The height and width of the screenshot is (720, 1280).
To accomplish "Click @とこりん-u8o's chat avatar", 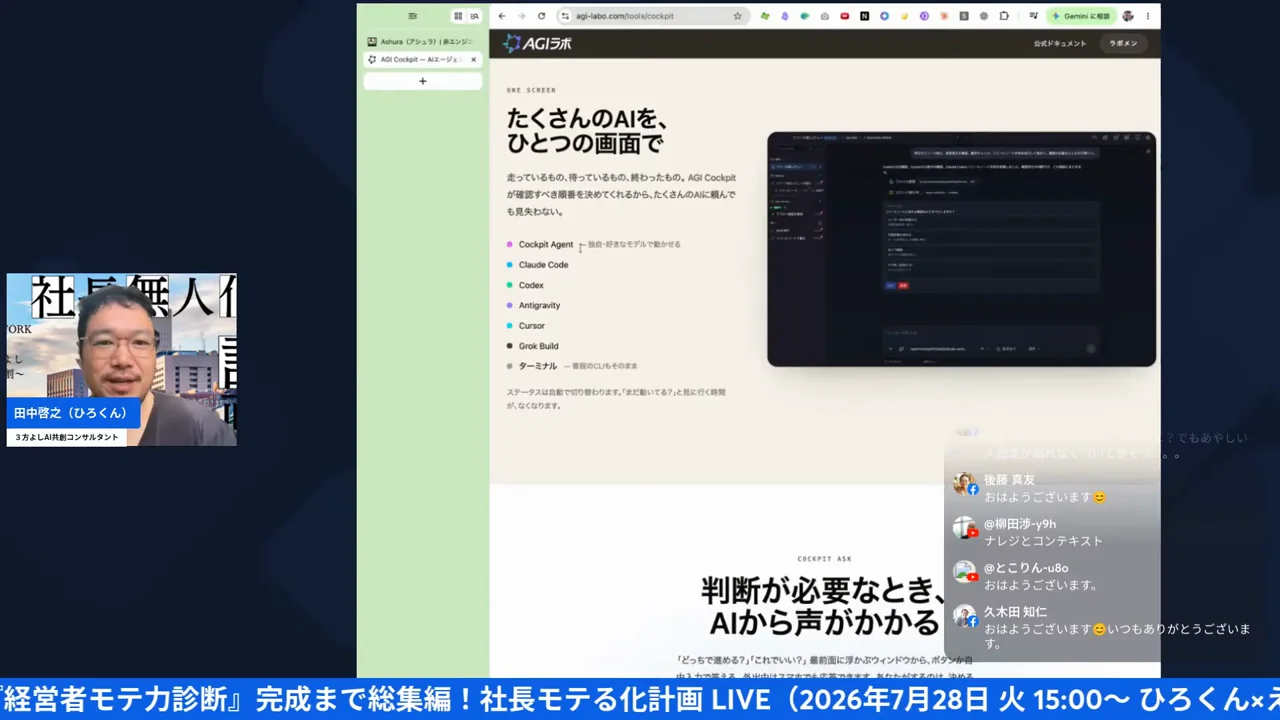I will [964, 572].
